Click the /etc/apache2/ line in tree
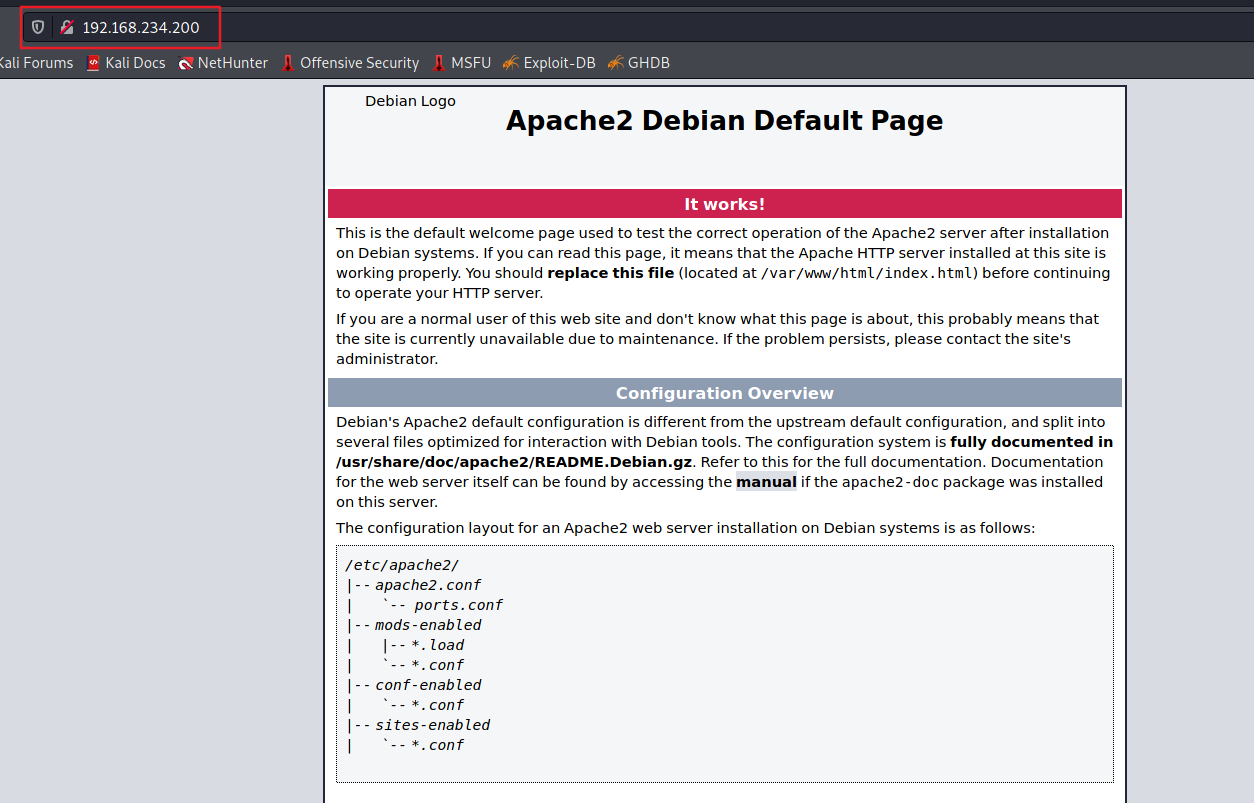 (402, 565)
